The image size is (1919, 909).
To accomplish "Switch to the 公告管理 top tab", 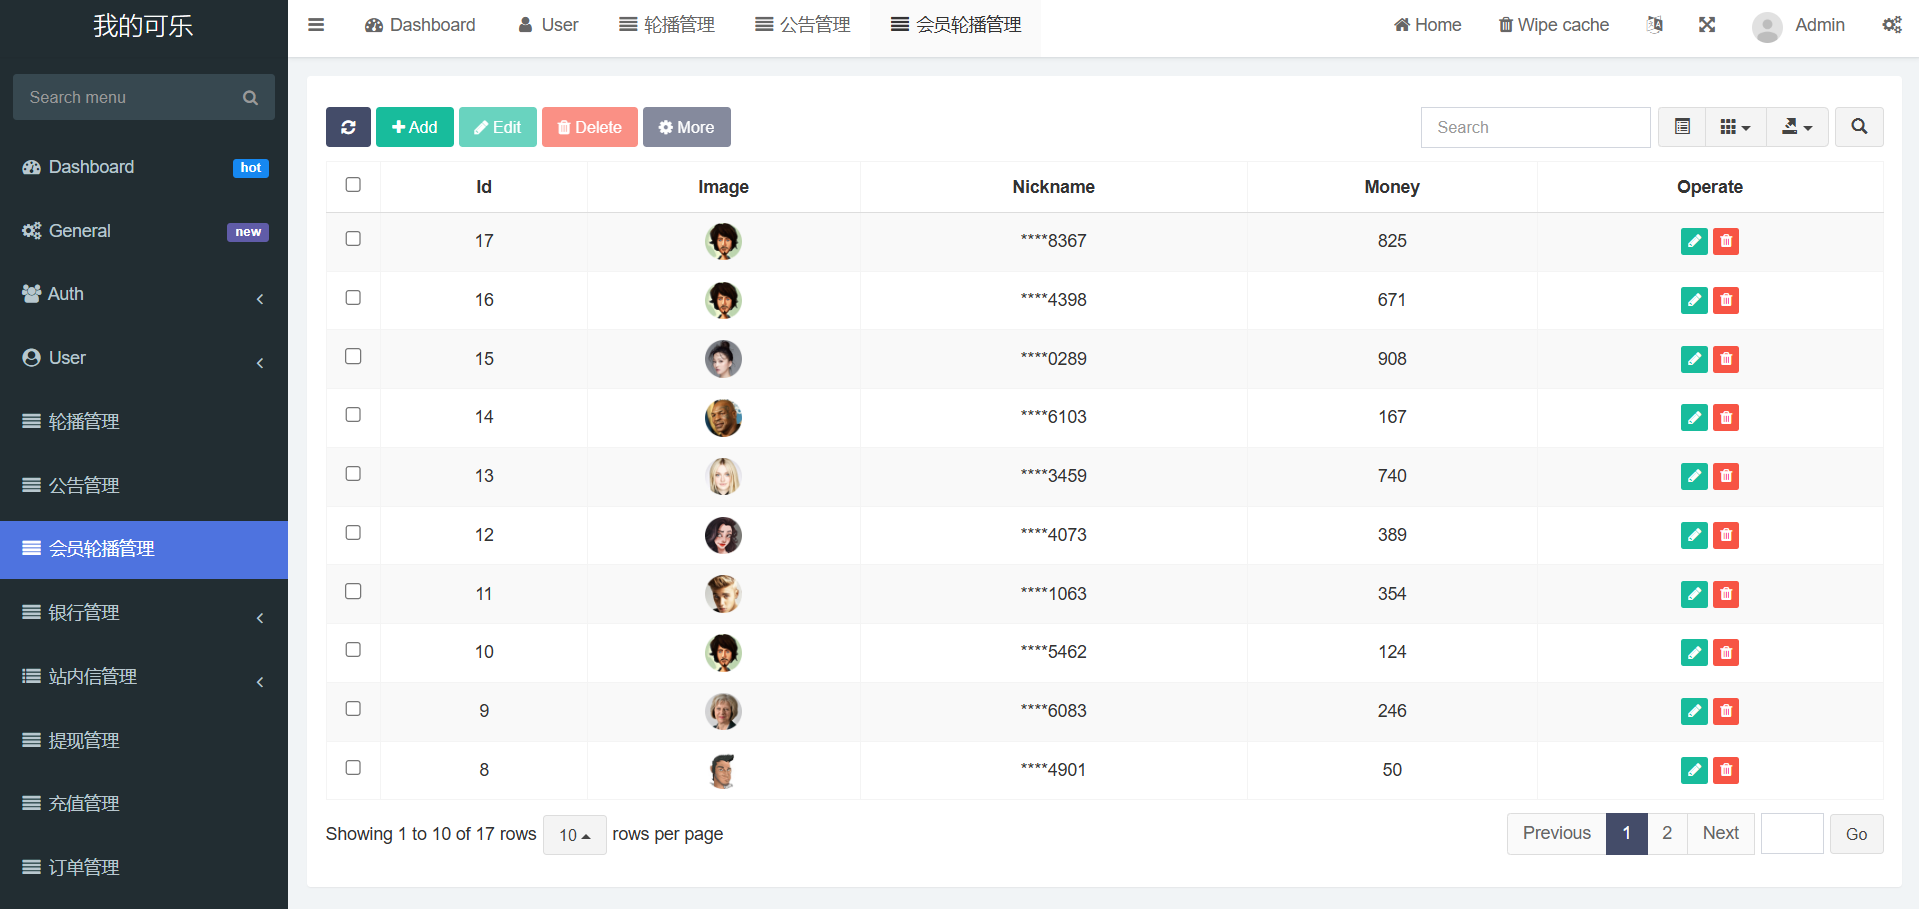I will [803, 25].
